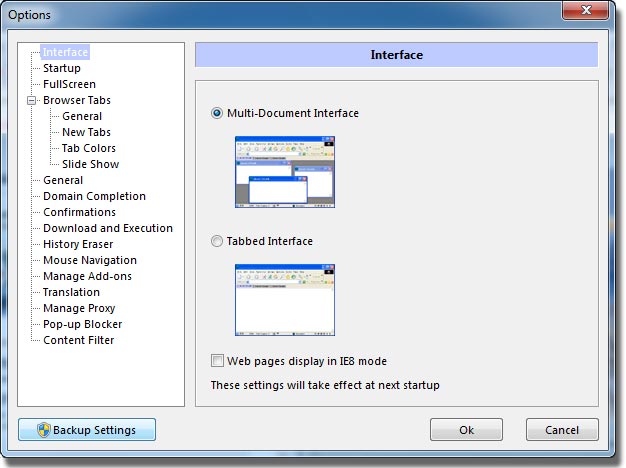Open the History Eraser section
This screenshot has height=468, width=626.
(78, 244)
